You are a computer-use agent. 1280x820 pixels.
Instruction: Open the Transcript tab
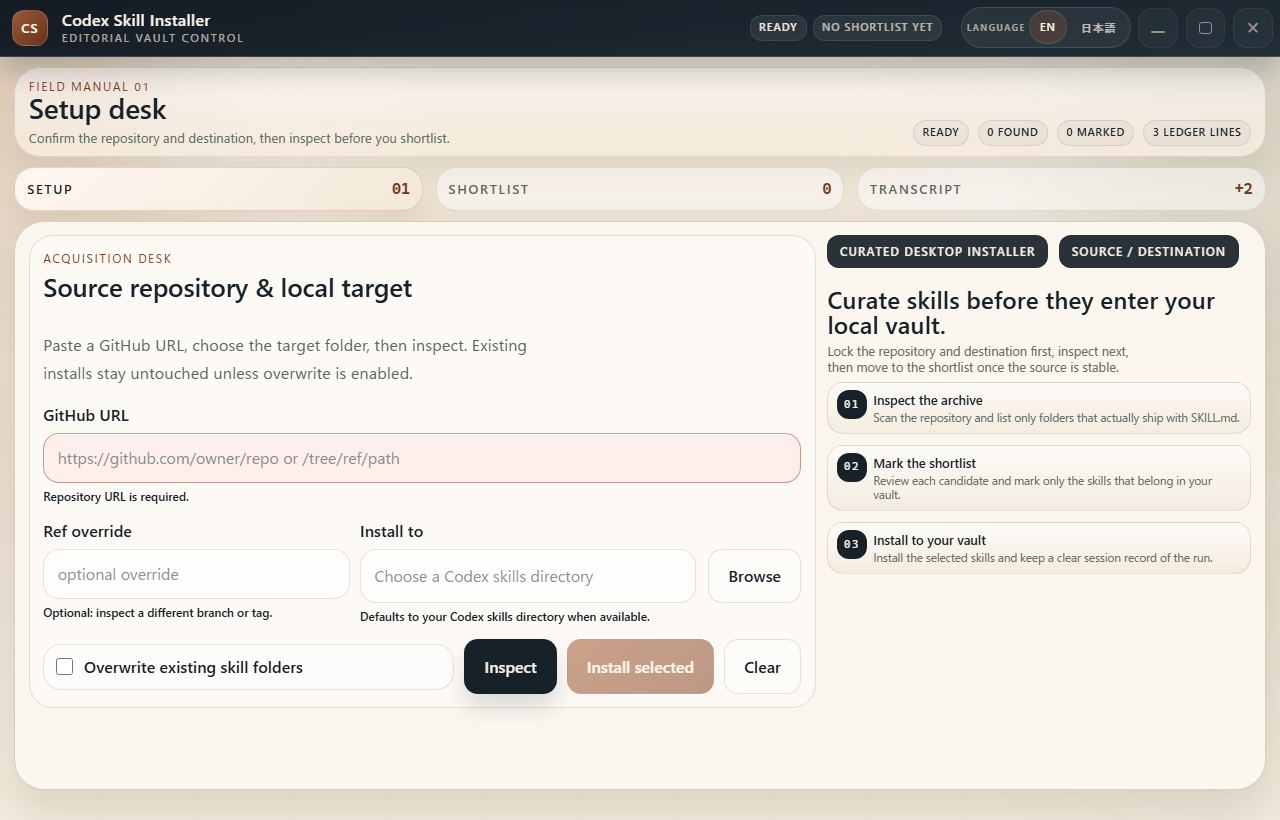[1061, 189]
